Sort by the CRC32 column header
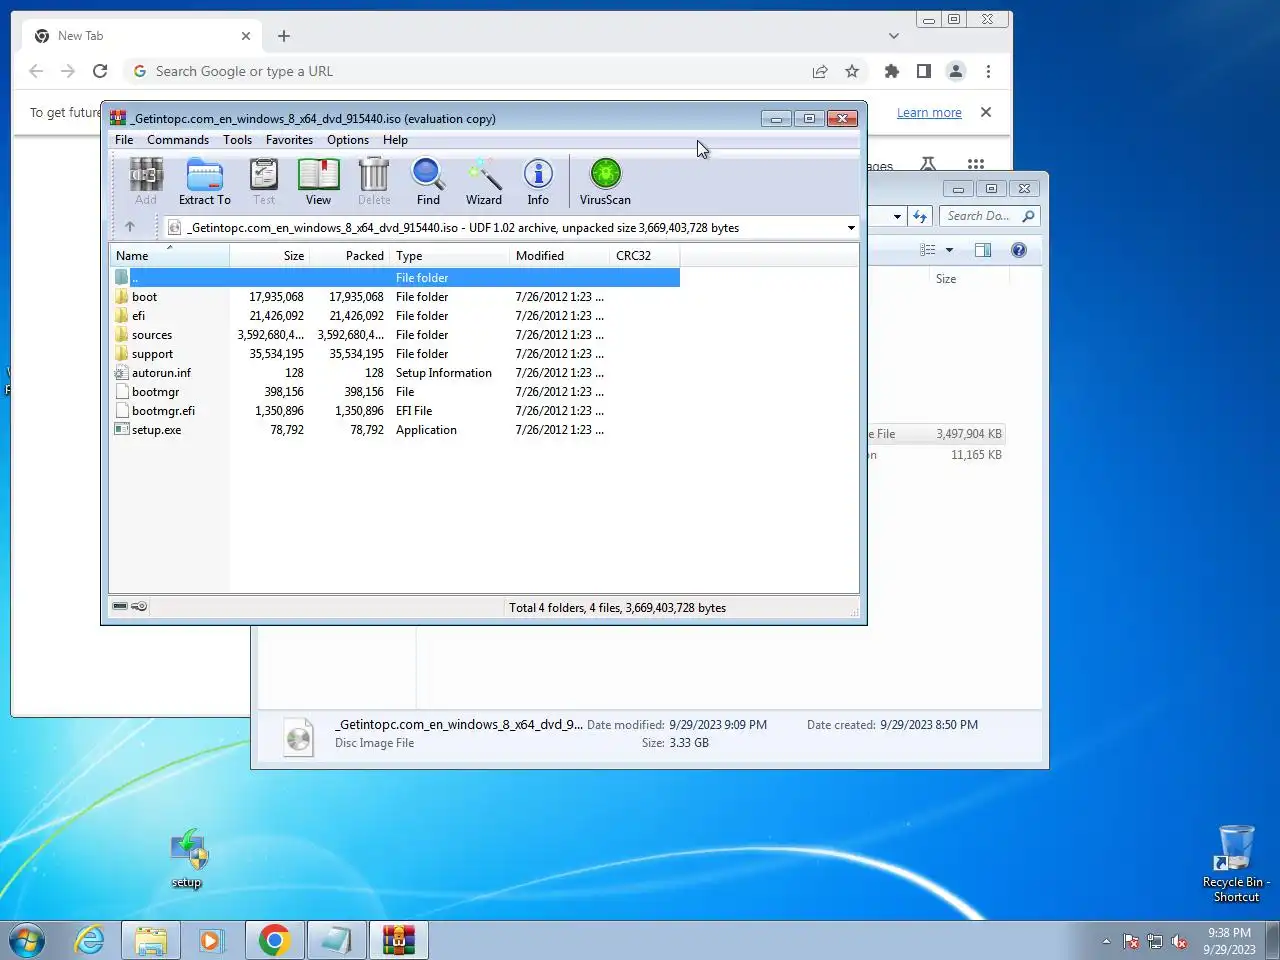Viewport: 1280px width, 960px height. pos(645,256)
